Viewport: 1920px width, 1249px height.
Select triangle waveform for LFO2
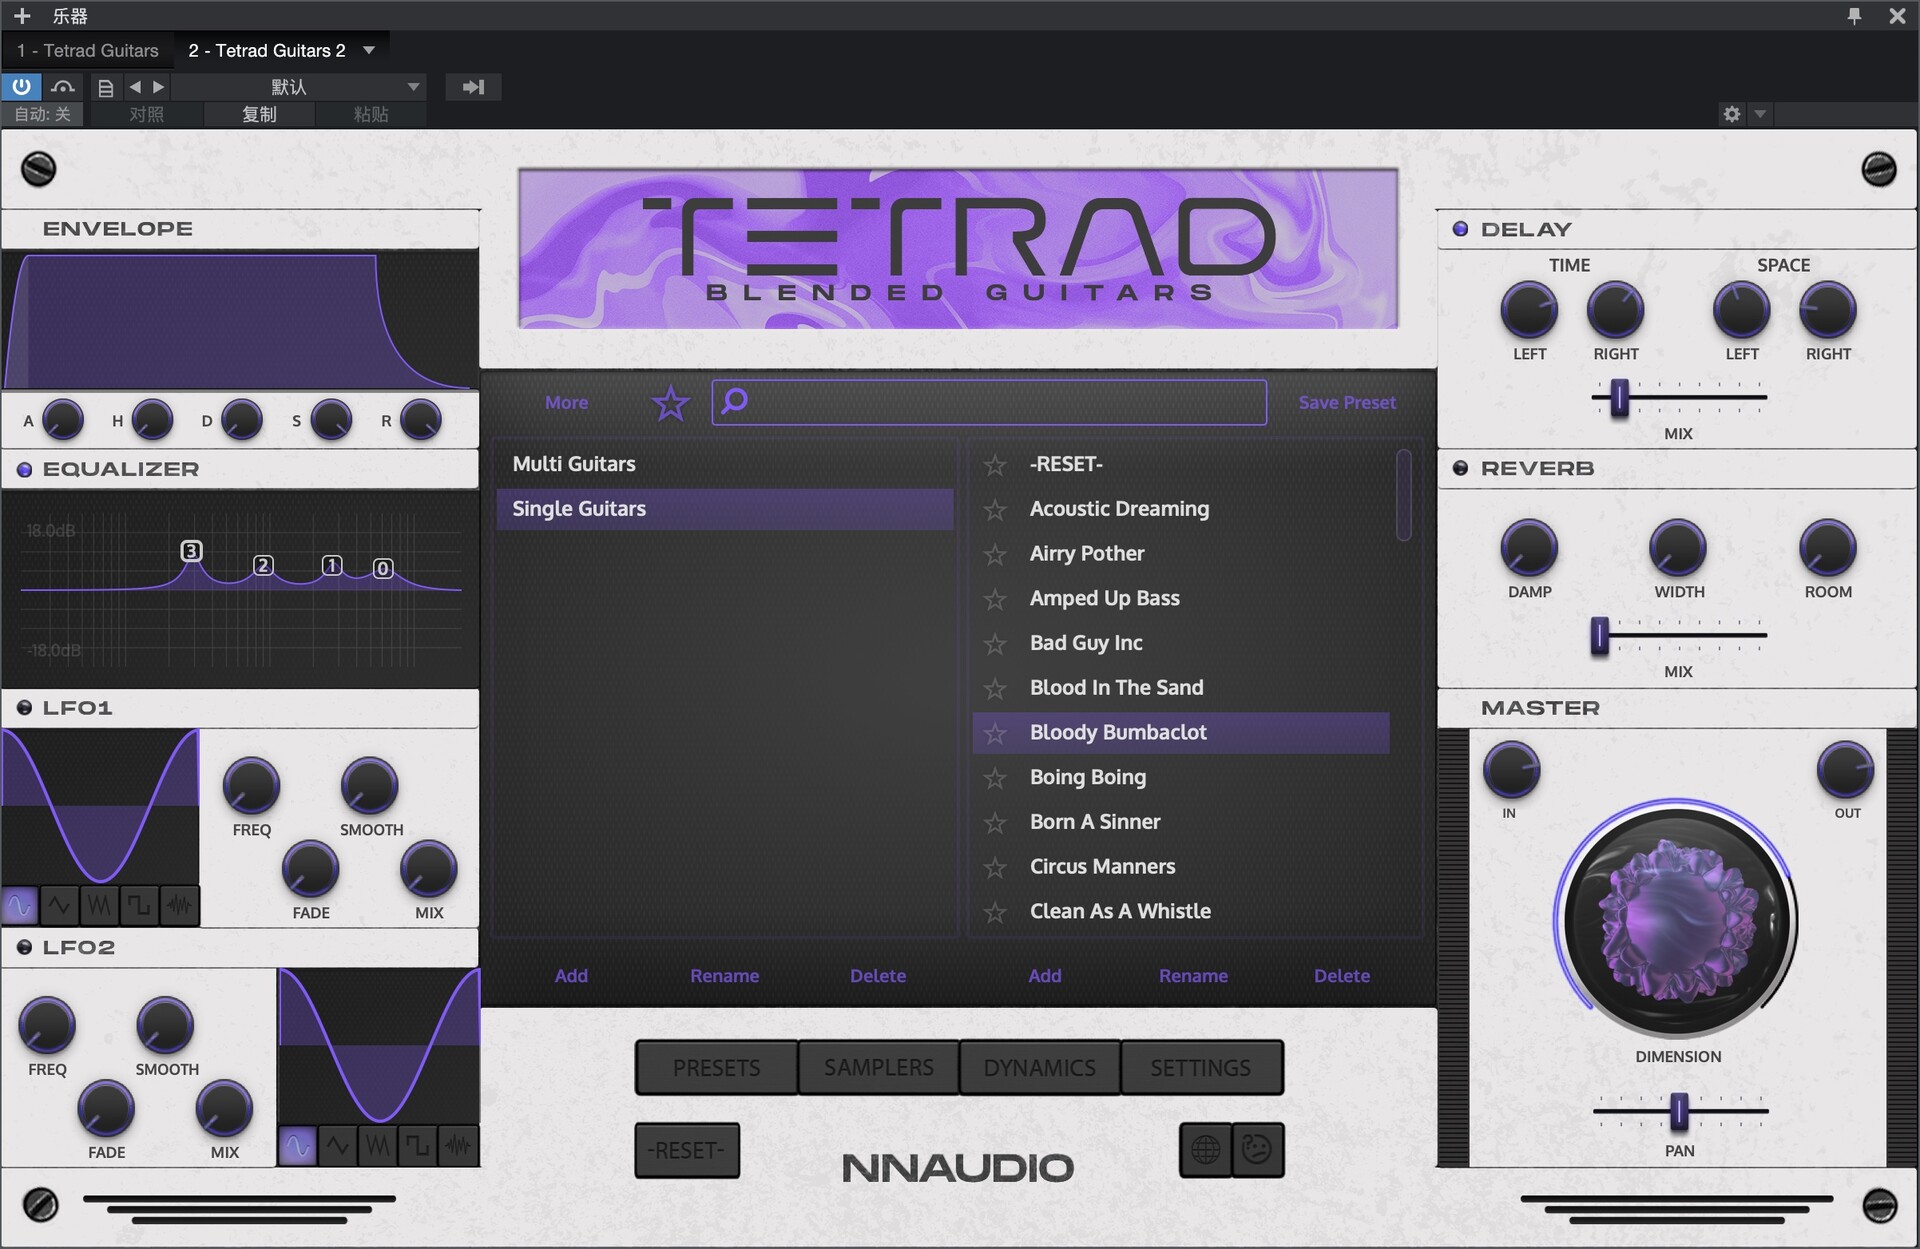pyautogui.click(x=338, y=1146)
